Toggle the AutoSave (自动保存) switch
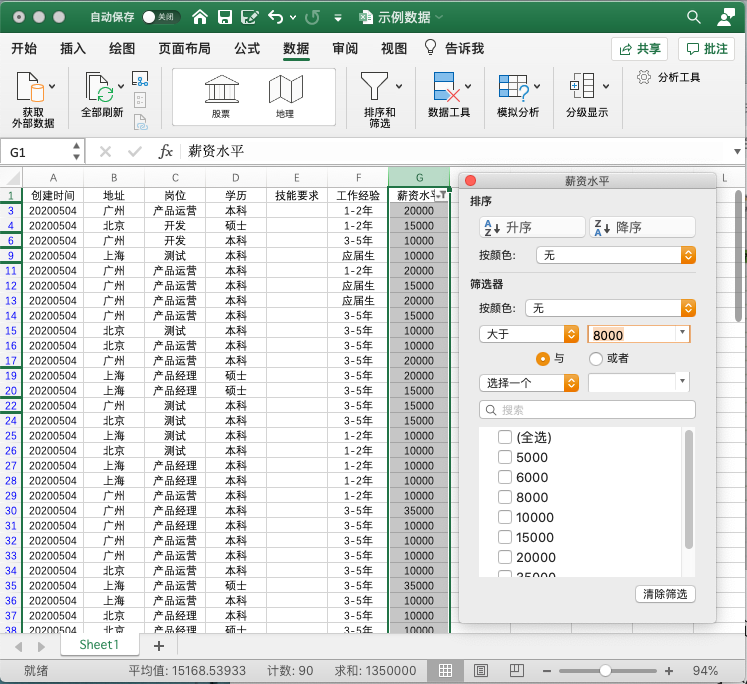 pos(160,17)
